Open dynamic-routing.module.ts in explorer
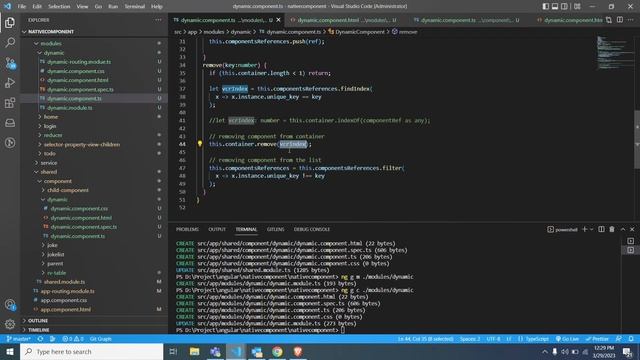Image resolution: width=640 pixels, height=360 pixels. tap(79, 62)
